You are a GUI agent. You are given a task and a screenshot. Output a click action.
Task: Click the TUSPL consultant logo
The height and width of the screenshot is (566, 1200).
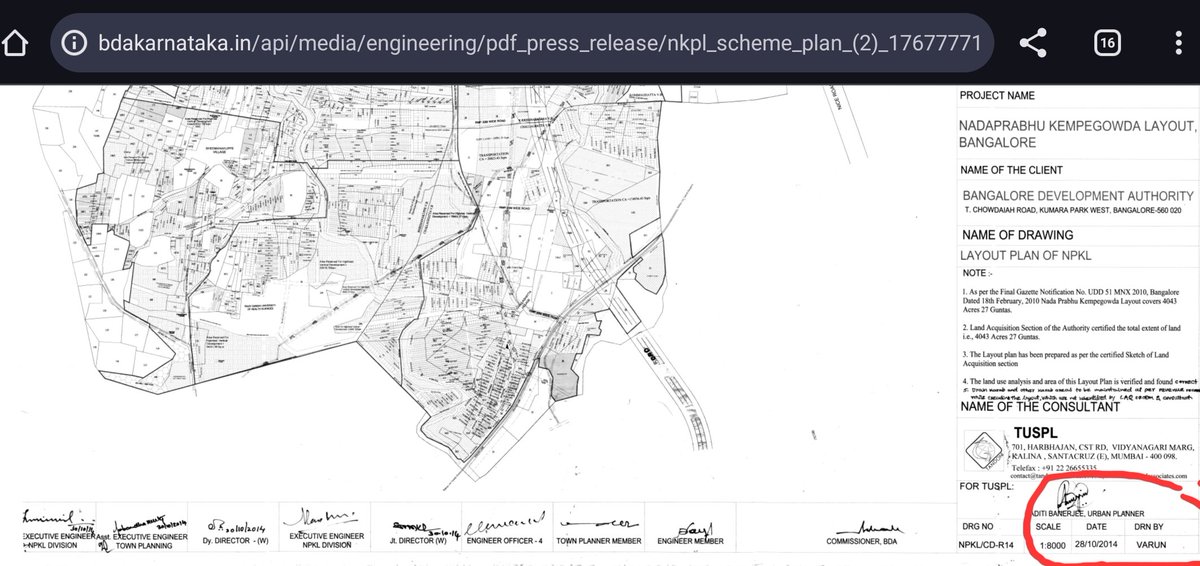(x=982, y=451)
